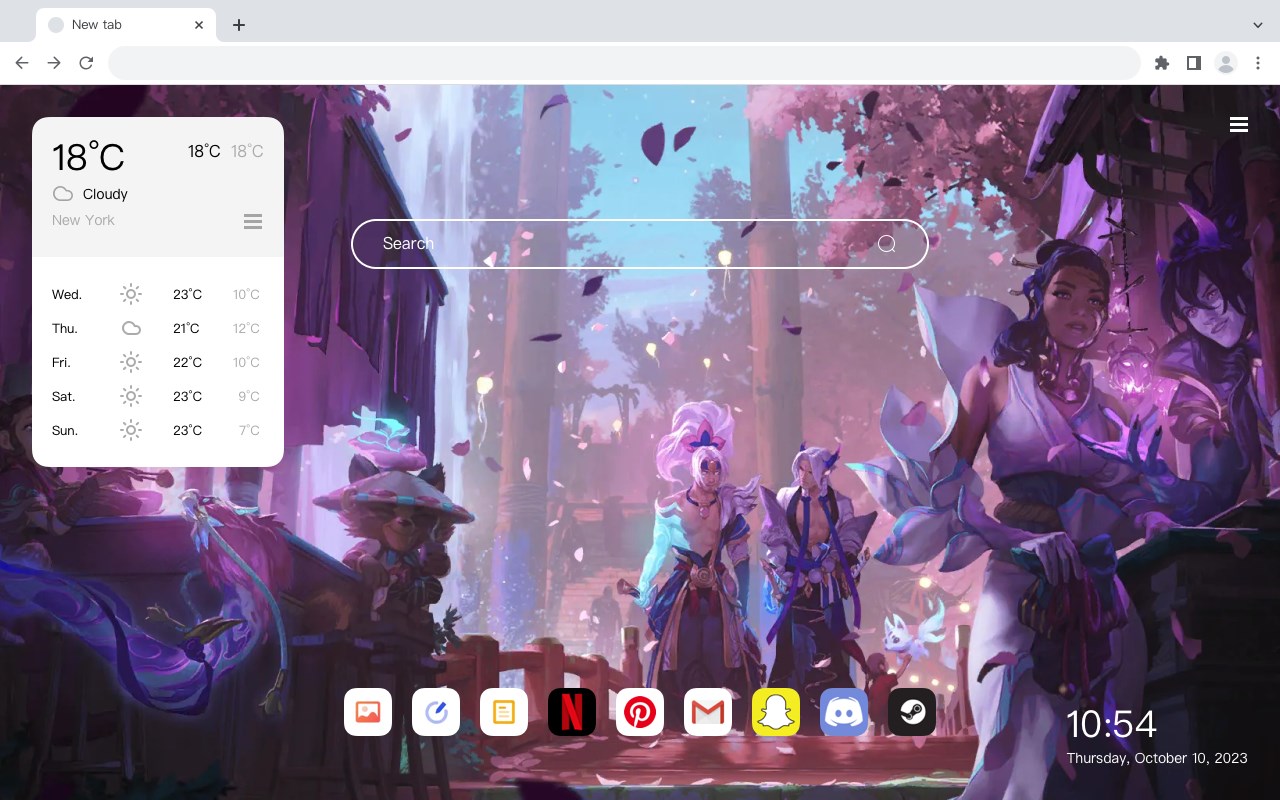Screen dimensions: 1280x800
Task: Click the Cloudy condition text
Action: pos(105,194)
